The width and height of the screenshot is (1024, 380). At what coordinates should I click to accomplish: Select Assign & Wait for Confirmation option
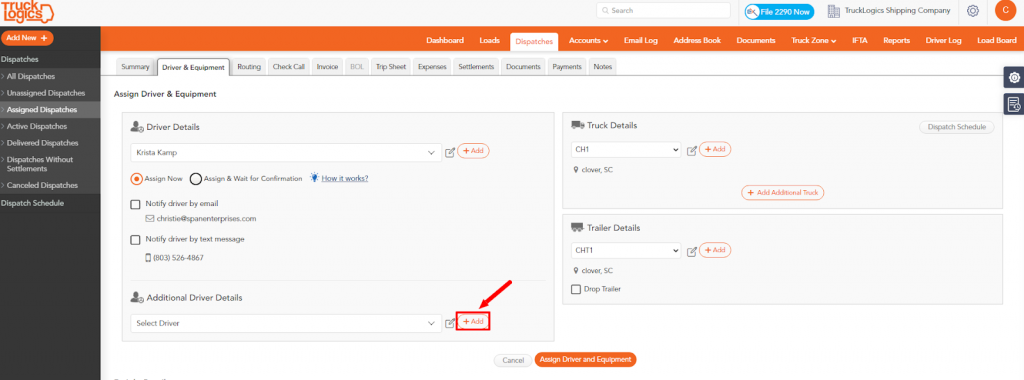[x=195, y=178]
